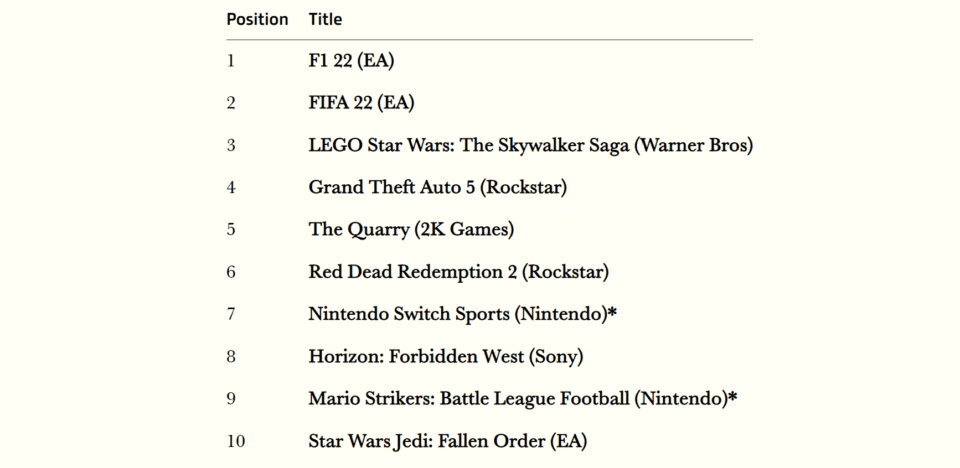This screenshot has height=468, width=960.
Task: Click the Position column header
Action: (257, 20)
